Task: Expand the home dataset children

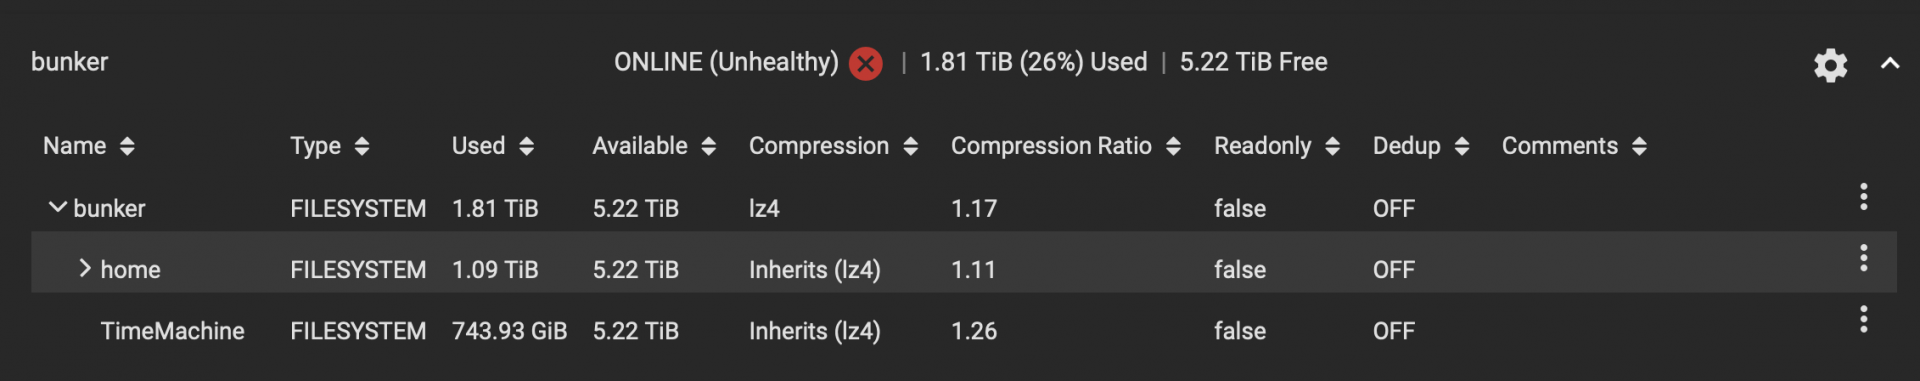Action: (85, 268)
